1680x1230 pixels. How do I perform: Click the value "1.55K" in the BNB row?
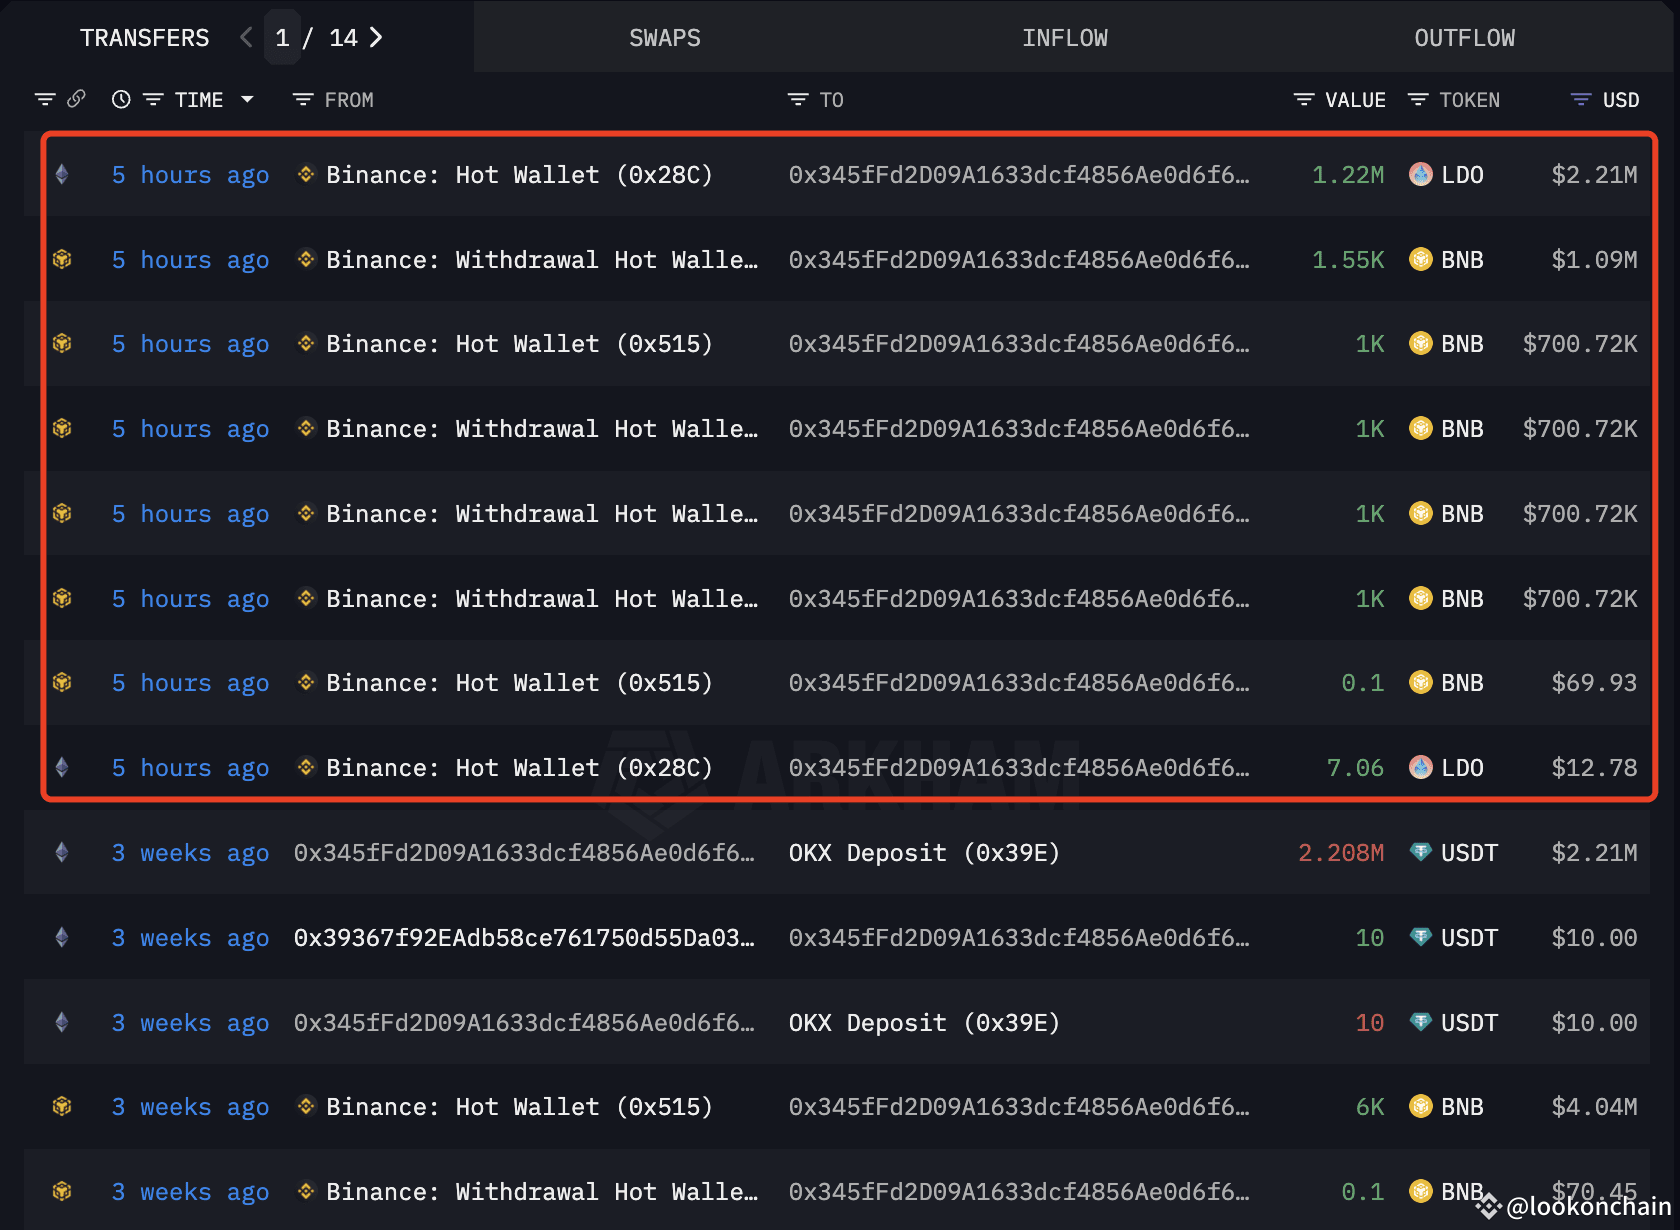1348,260
